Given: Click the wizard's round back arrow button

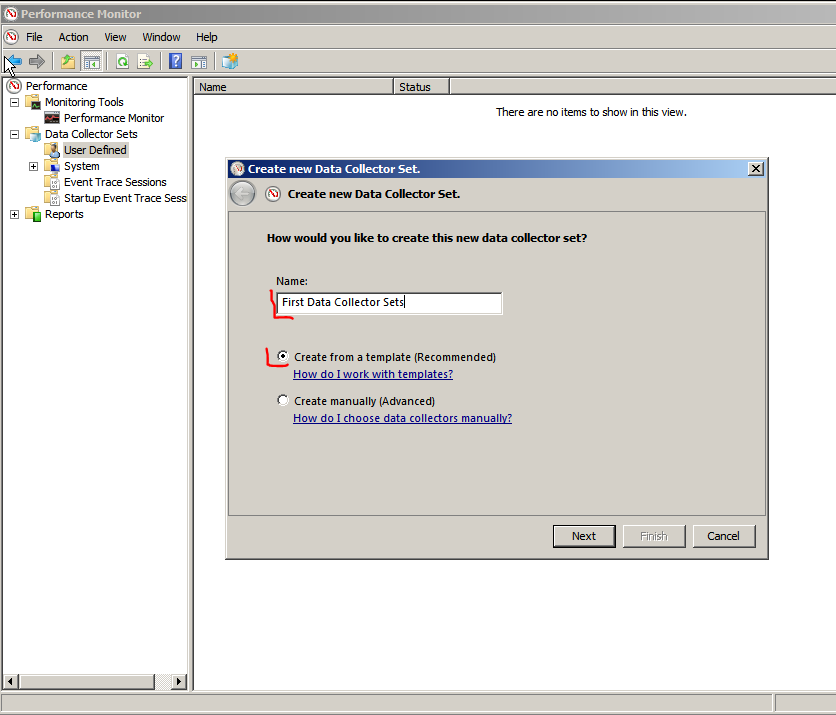Looking at the screenshot, I should tap(243, 194).
